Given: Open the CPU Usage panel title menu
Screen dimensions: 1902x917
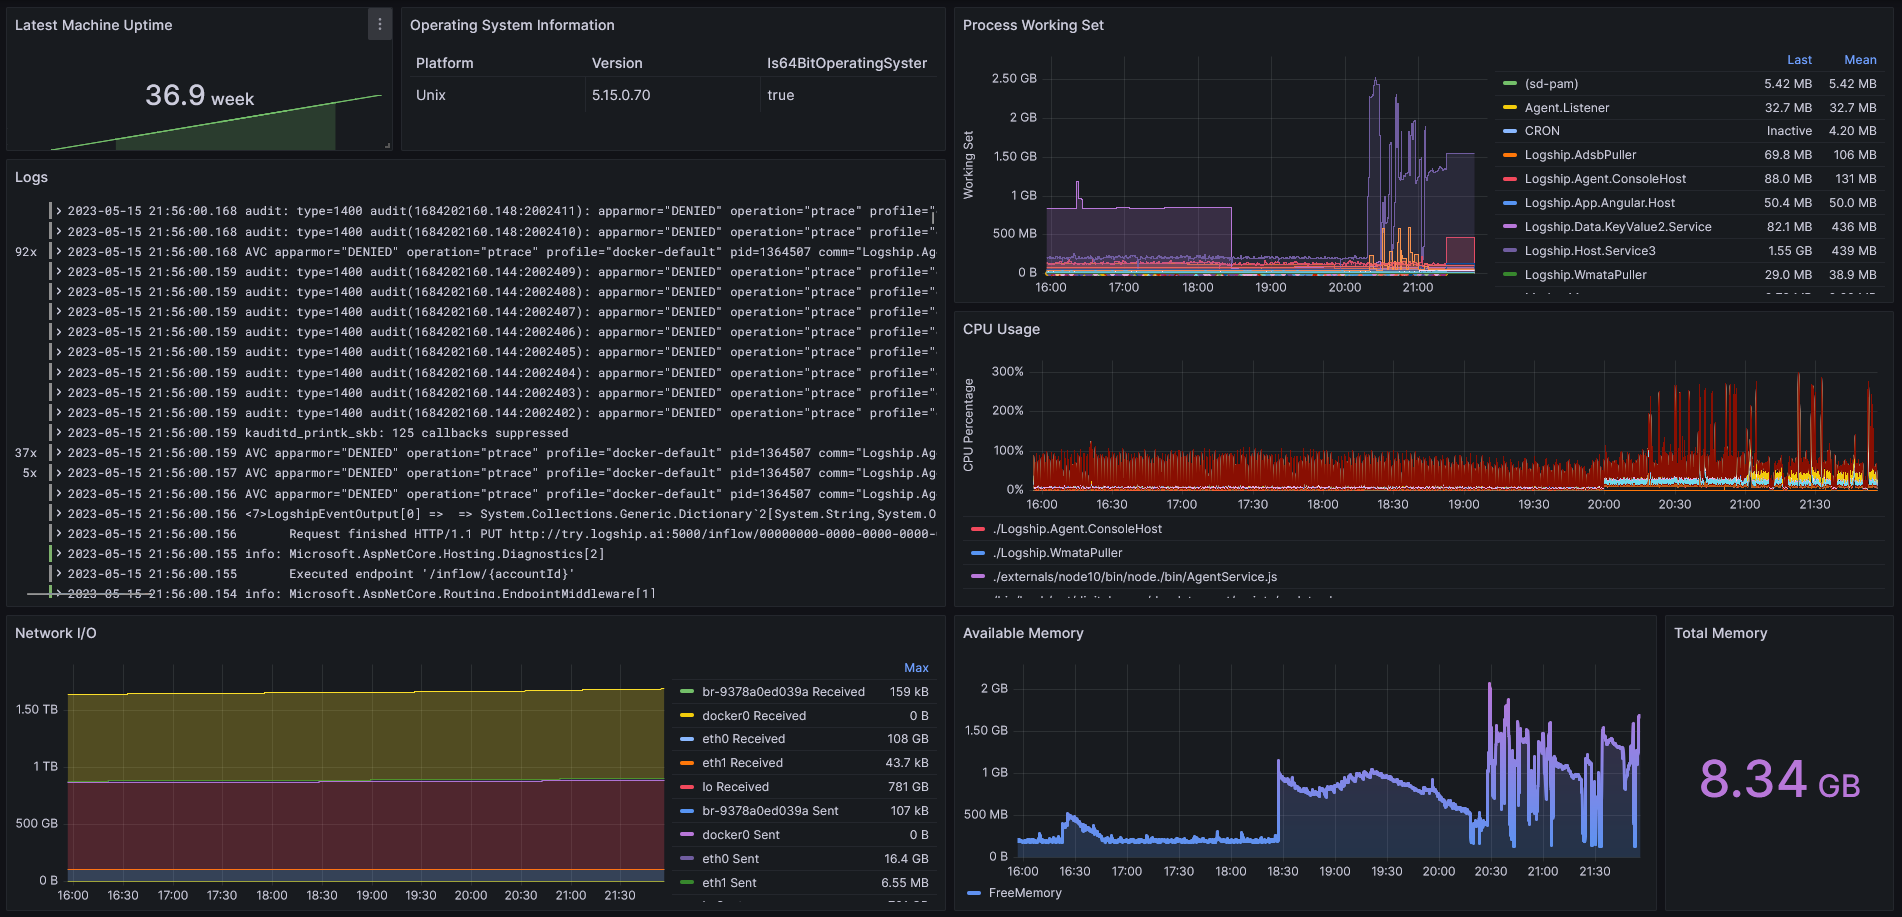Looking at the screenshot, I should [1000, 329].
